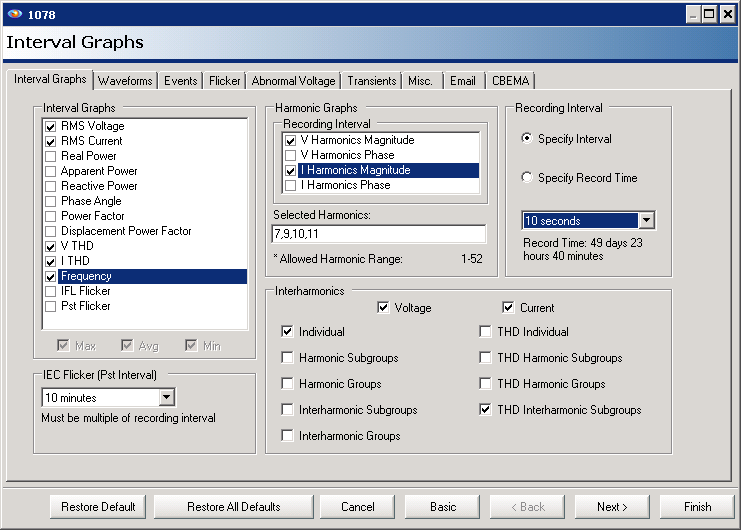The height and width of the screenshot is (530, 741).
Task: Check the Pst Flicker box
Action: point(51,307)
